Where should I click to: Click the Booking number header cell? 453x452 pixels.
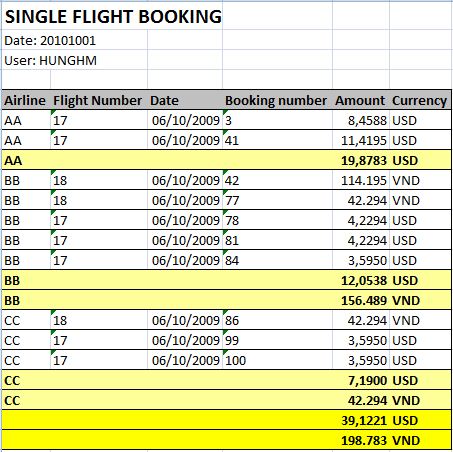[277, 100]
